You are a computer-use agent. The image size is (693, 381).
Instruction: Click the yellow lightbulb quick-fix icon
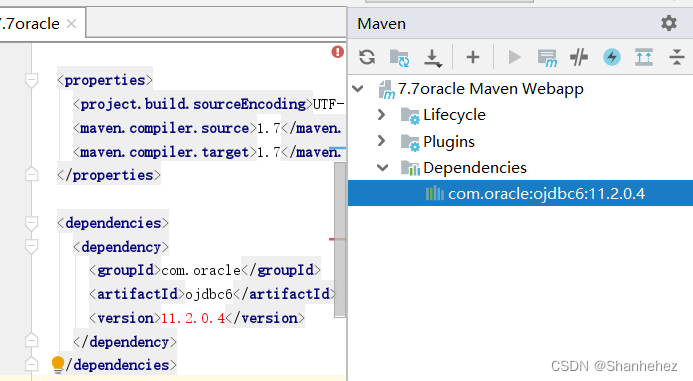(x=58, y=365)
